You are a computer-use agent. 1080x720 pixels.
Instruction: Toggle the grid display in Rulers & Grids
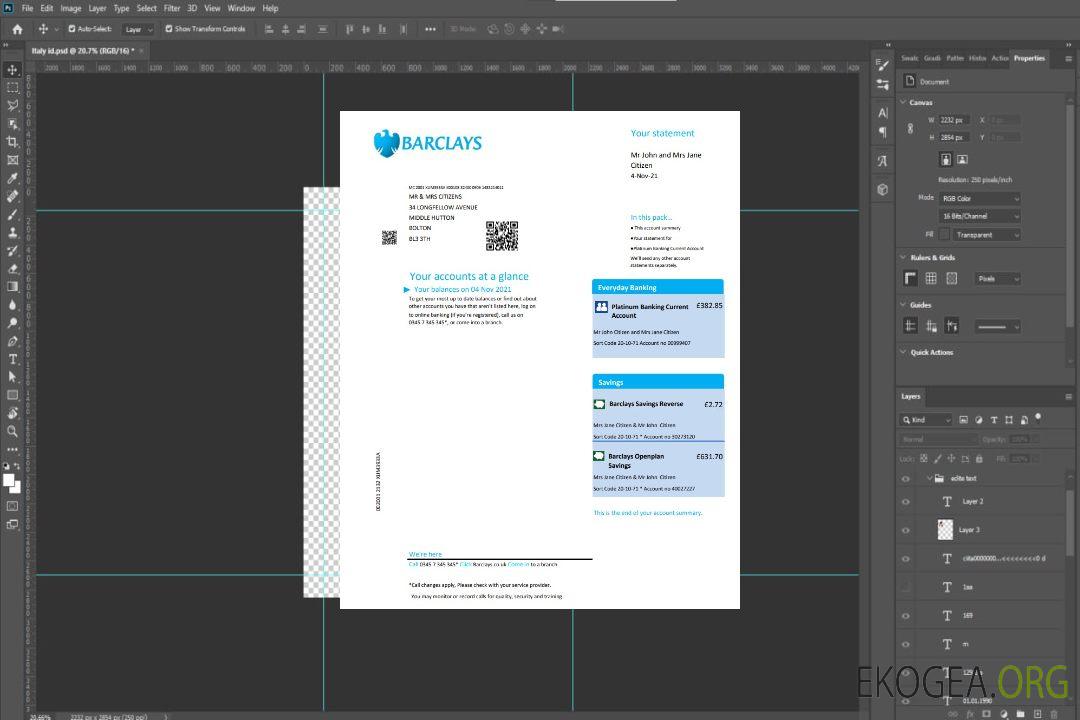pyautogui.click(x=931, y=278)
